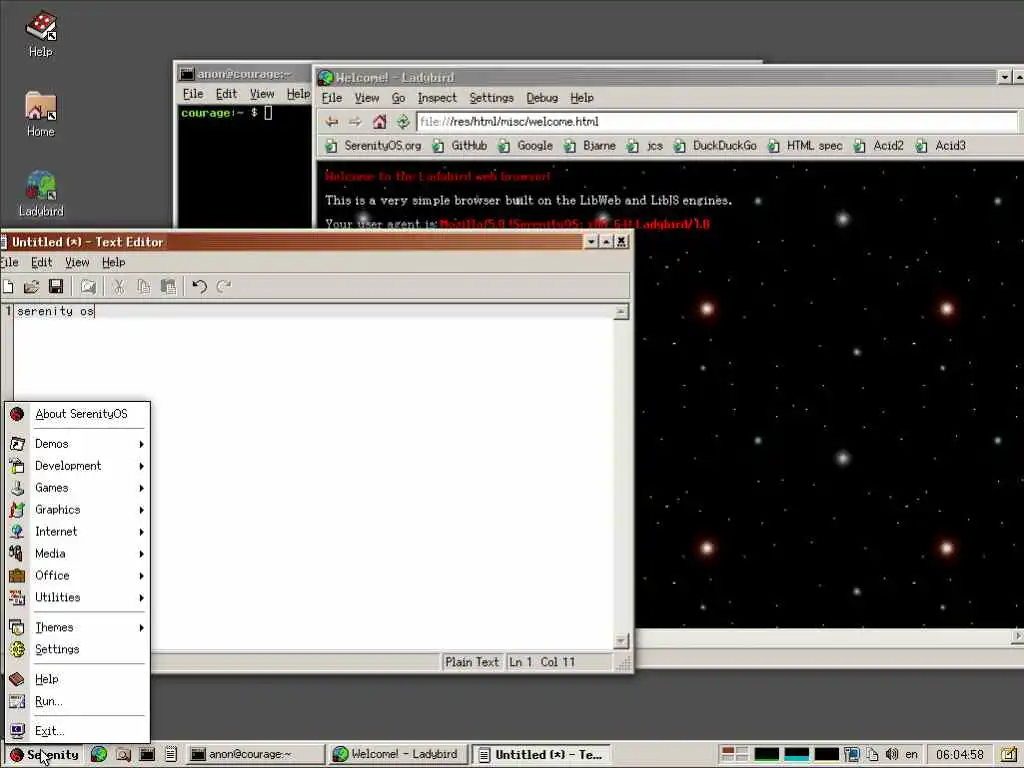Click the Copy icon in Text Editor toolbar

143,286
